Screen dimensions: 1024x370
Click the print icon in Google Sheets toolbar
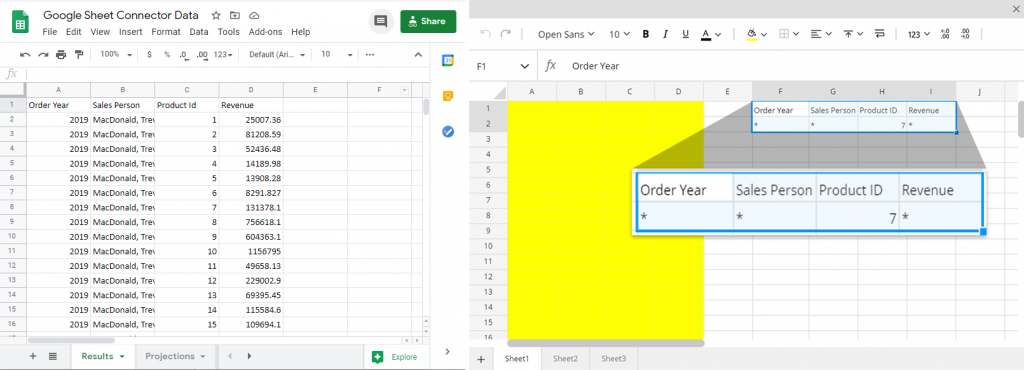(61, 55)
